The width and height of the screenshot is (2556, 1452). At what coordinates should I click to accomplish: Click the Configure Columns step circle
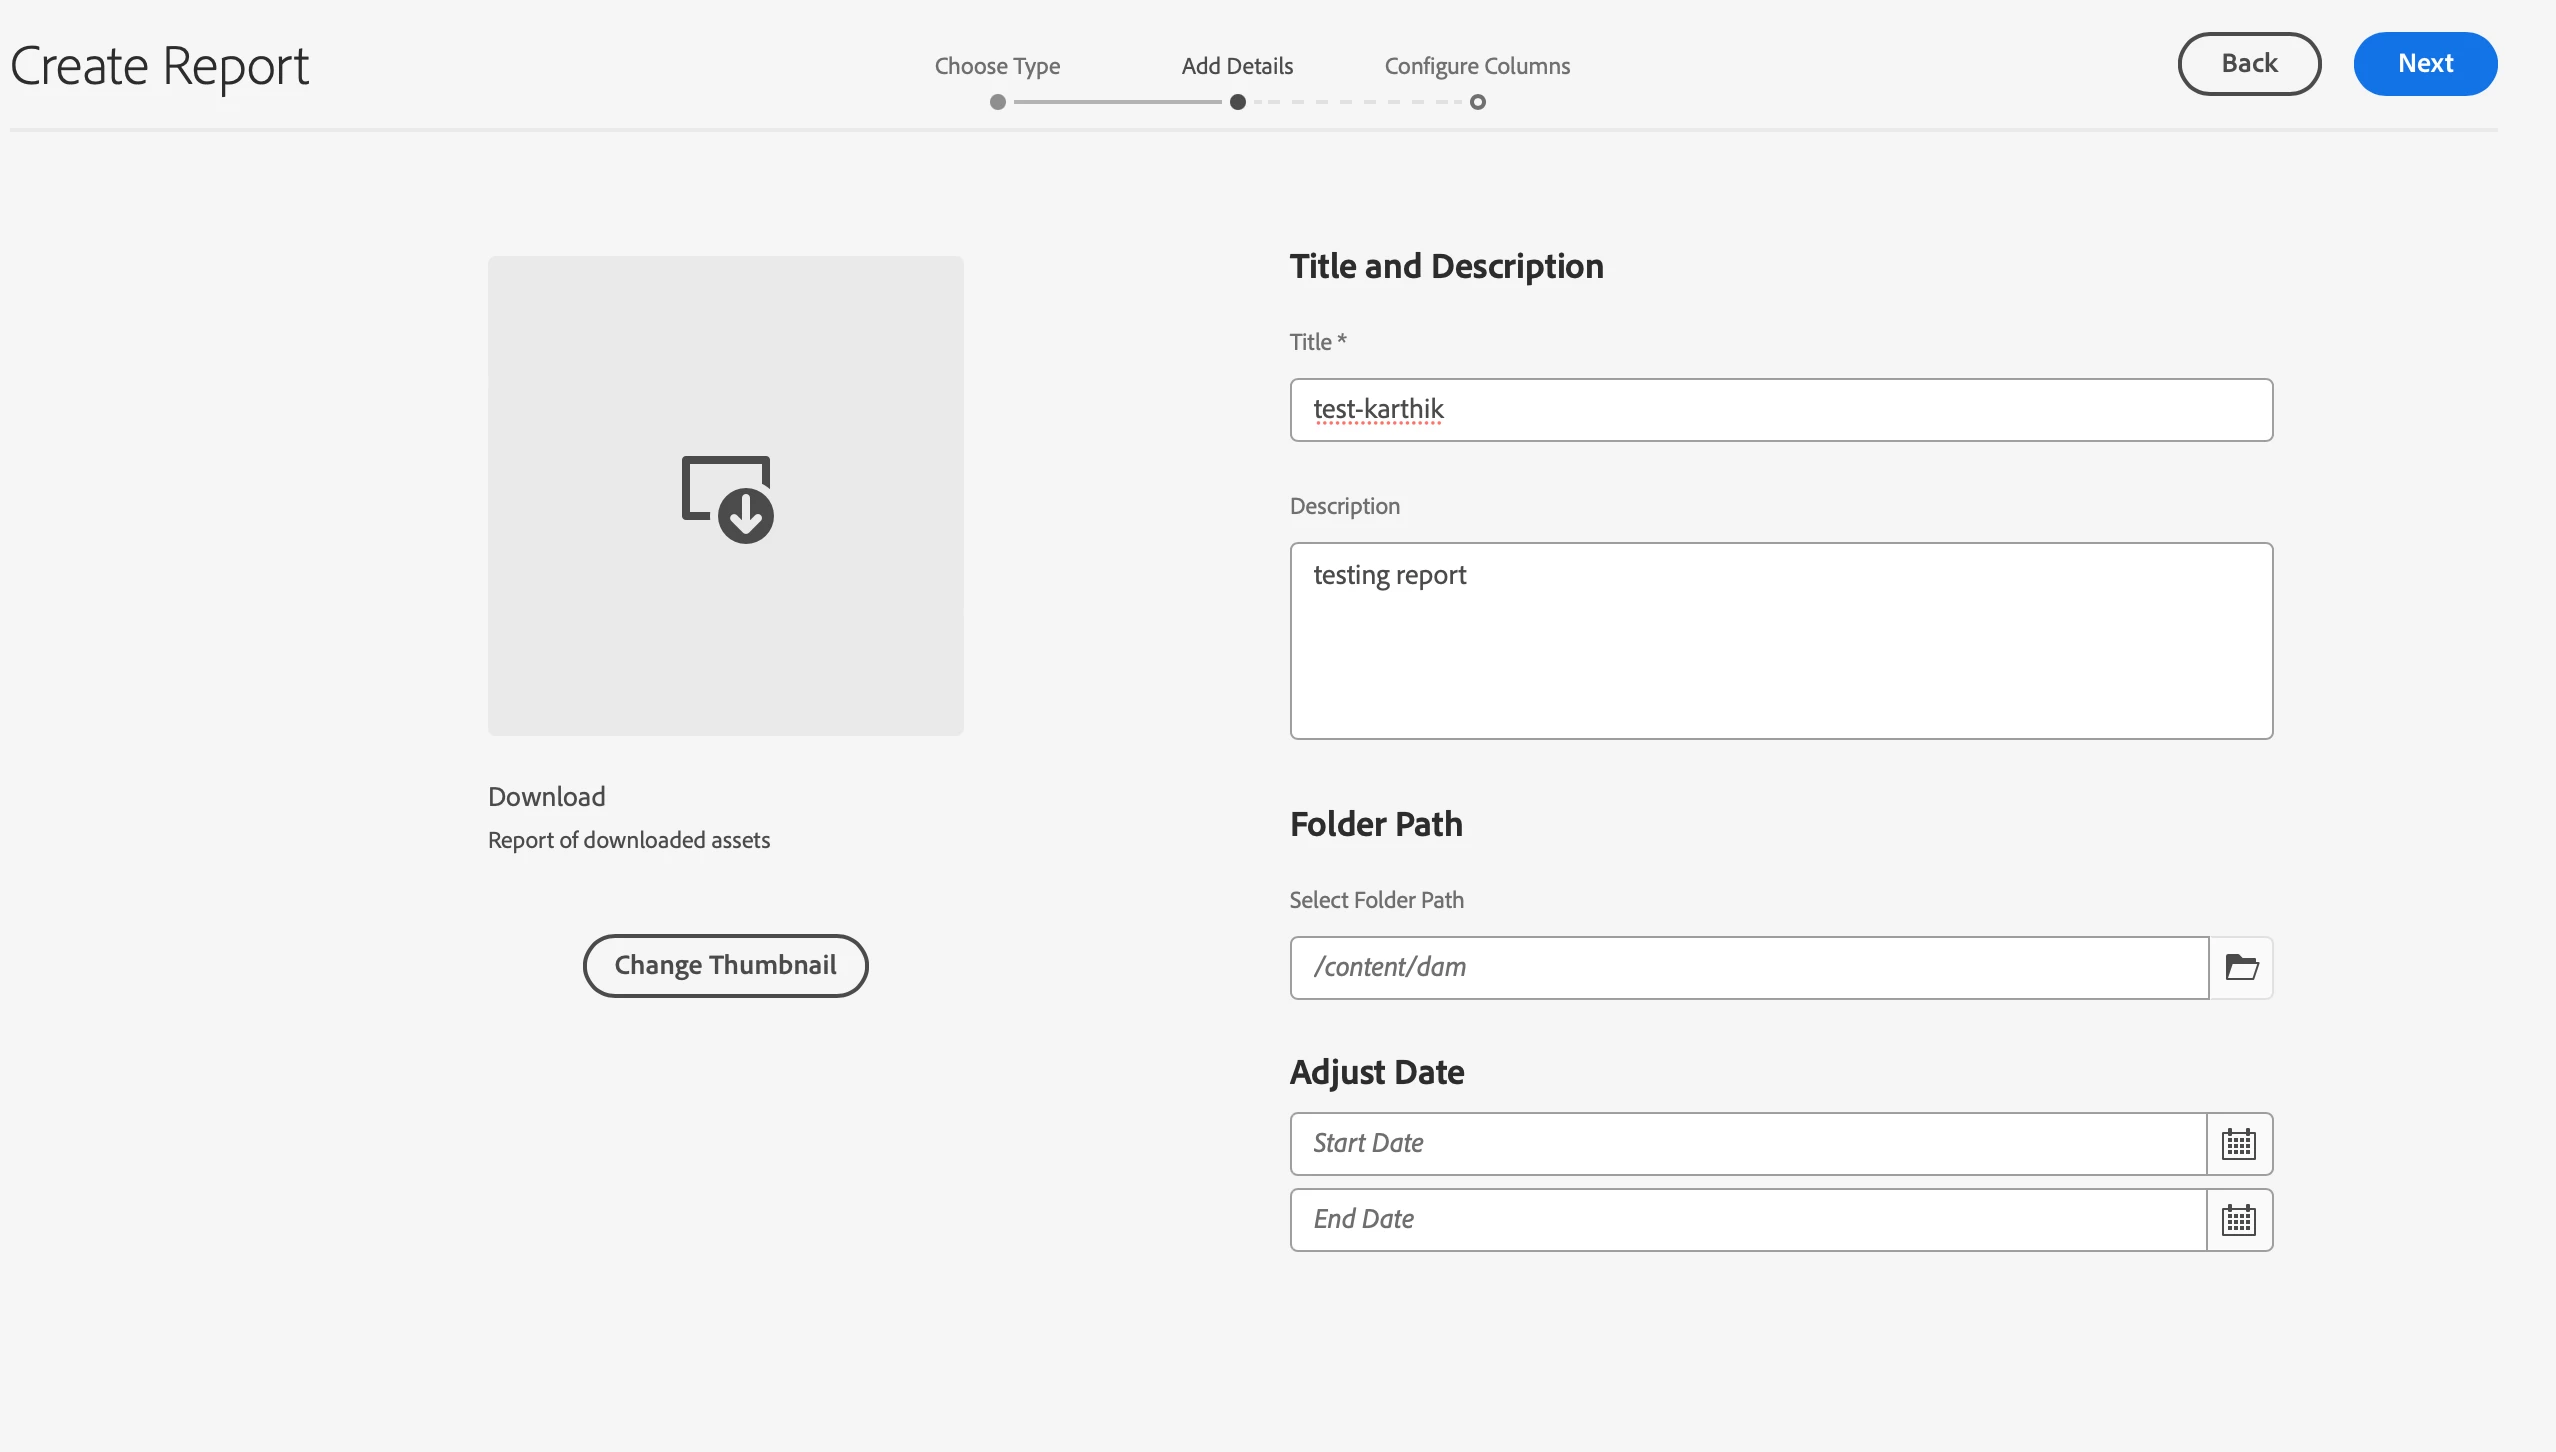tap(1478, 102)
